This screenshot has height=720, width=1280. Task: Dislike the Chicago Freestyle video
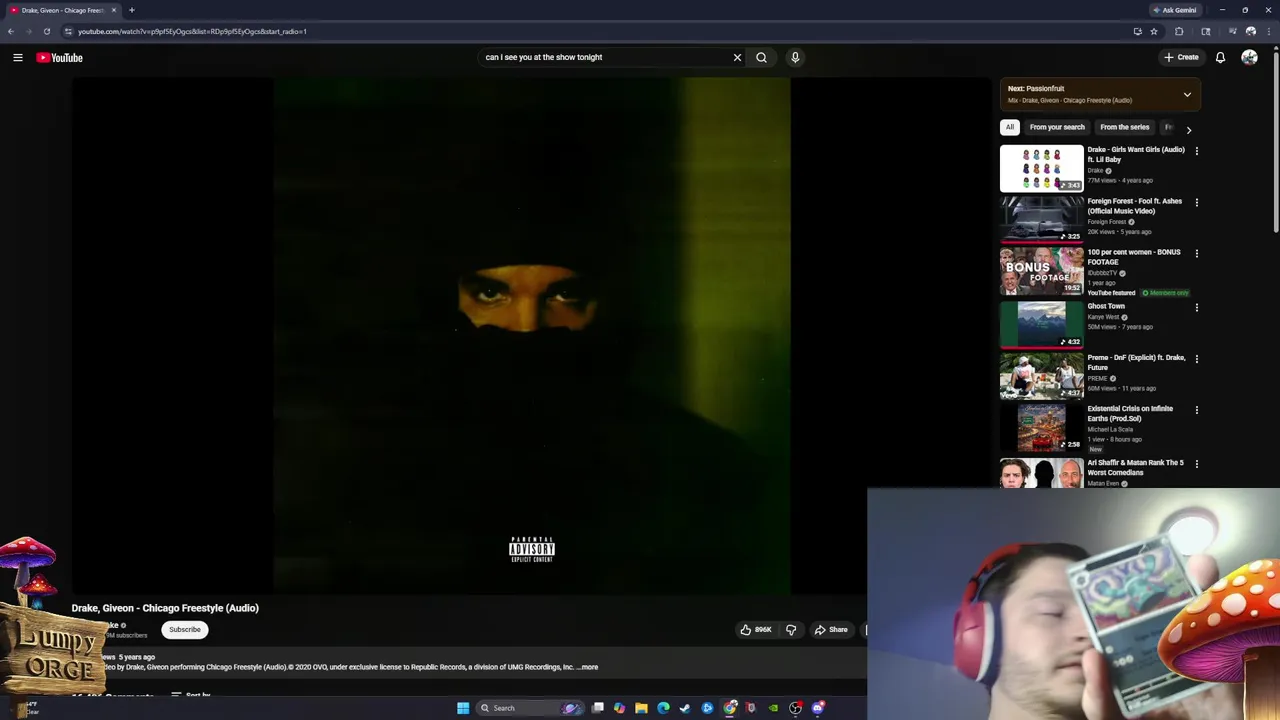point(791,629)
